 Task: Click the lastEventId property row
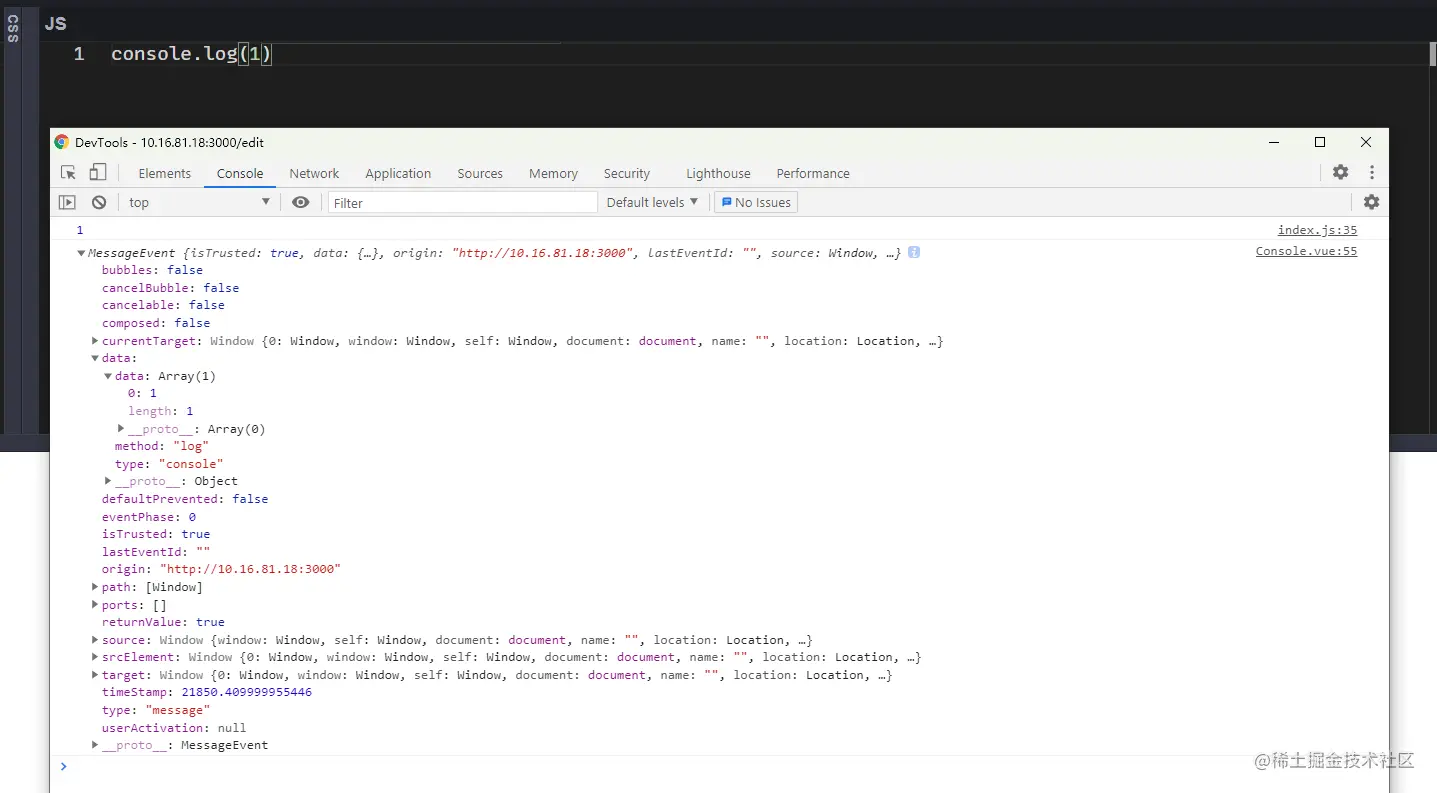[x=156, y=552]
